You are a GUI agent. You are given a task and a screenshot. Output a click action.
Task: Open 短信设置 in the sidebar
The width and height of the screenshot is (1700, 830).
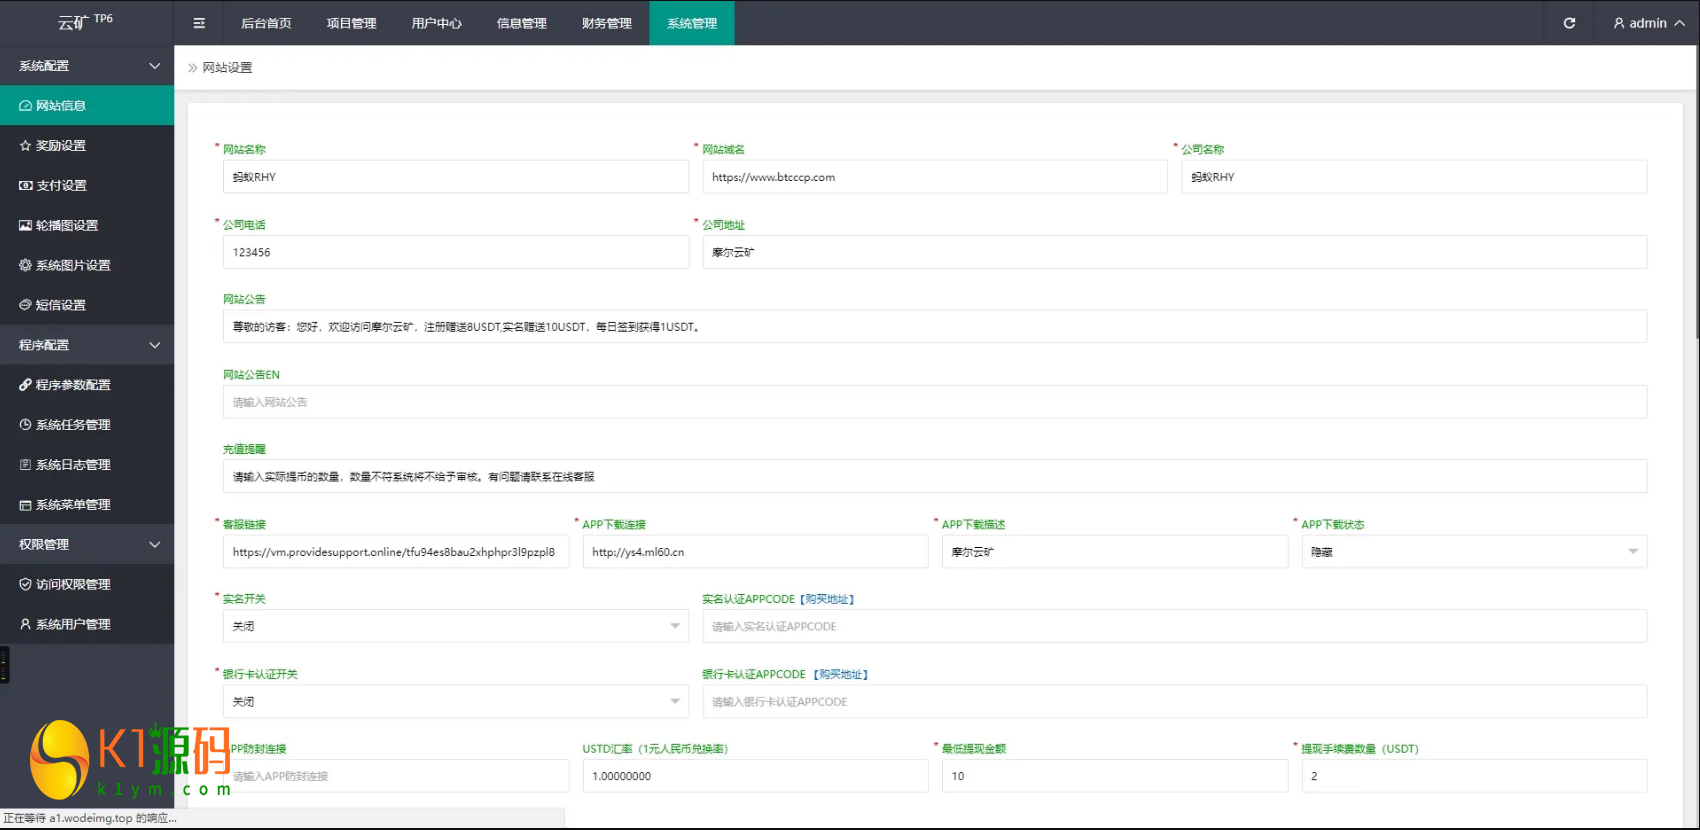(60, 305)
